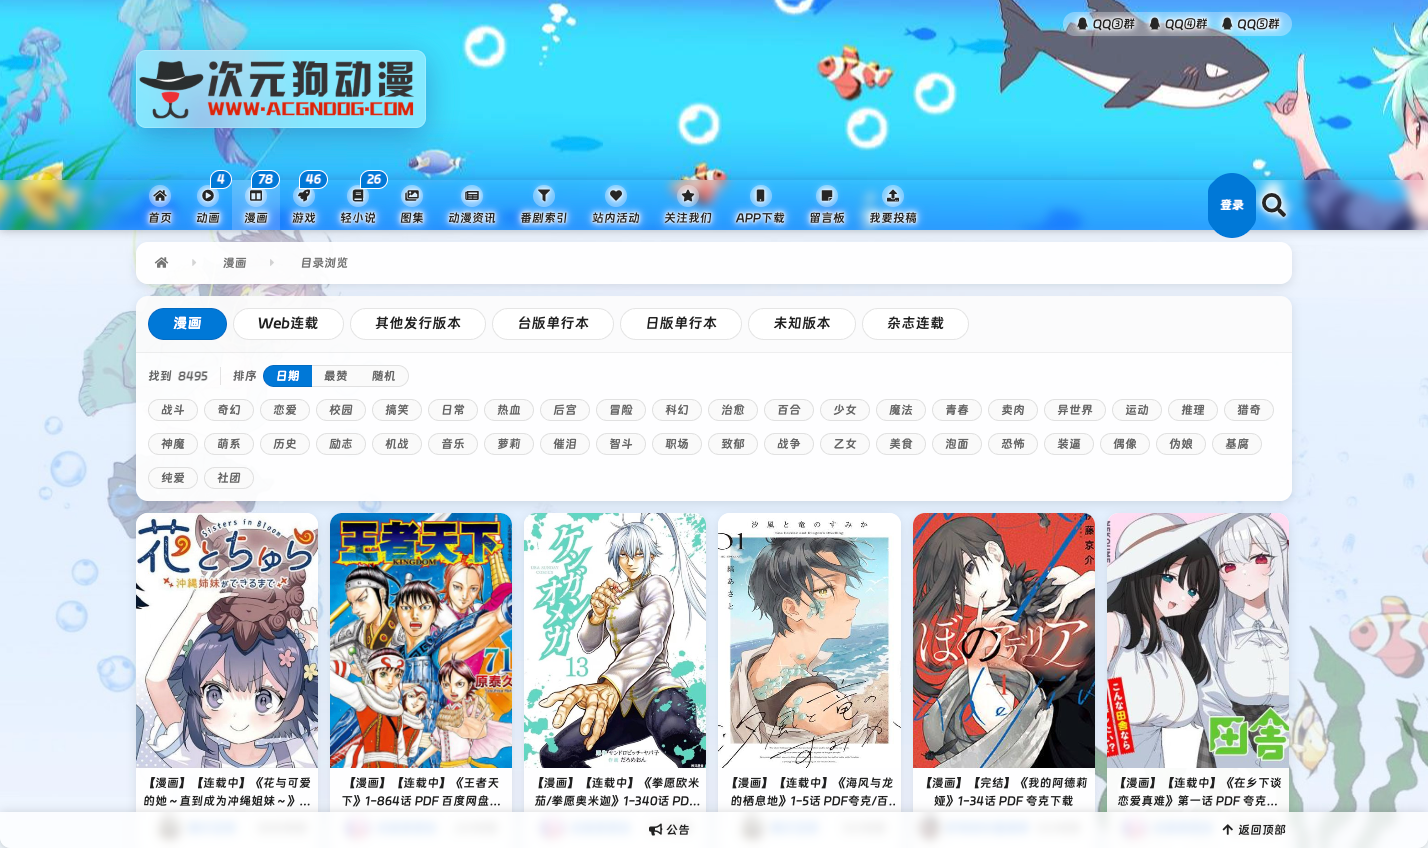
Task: Toggle the 奇幻 tag filter
Action: pyautogui.click(x=229, y=410)
